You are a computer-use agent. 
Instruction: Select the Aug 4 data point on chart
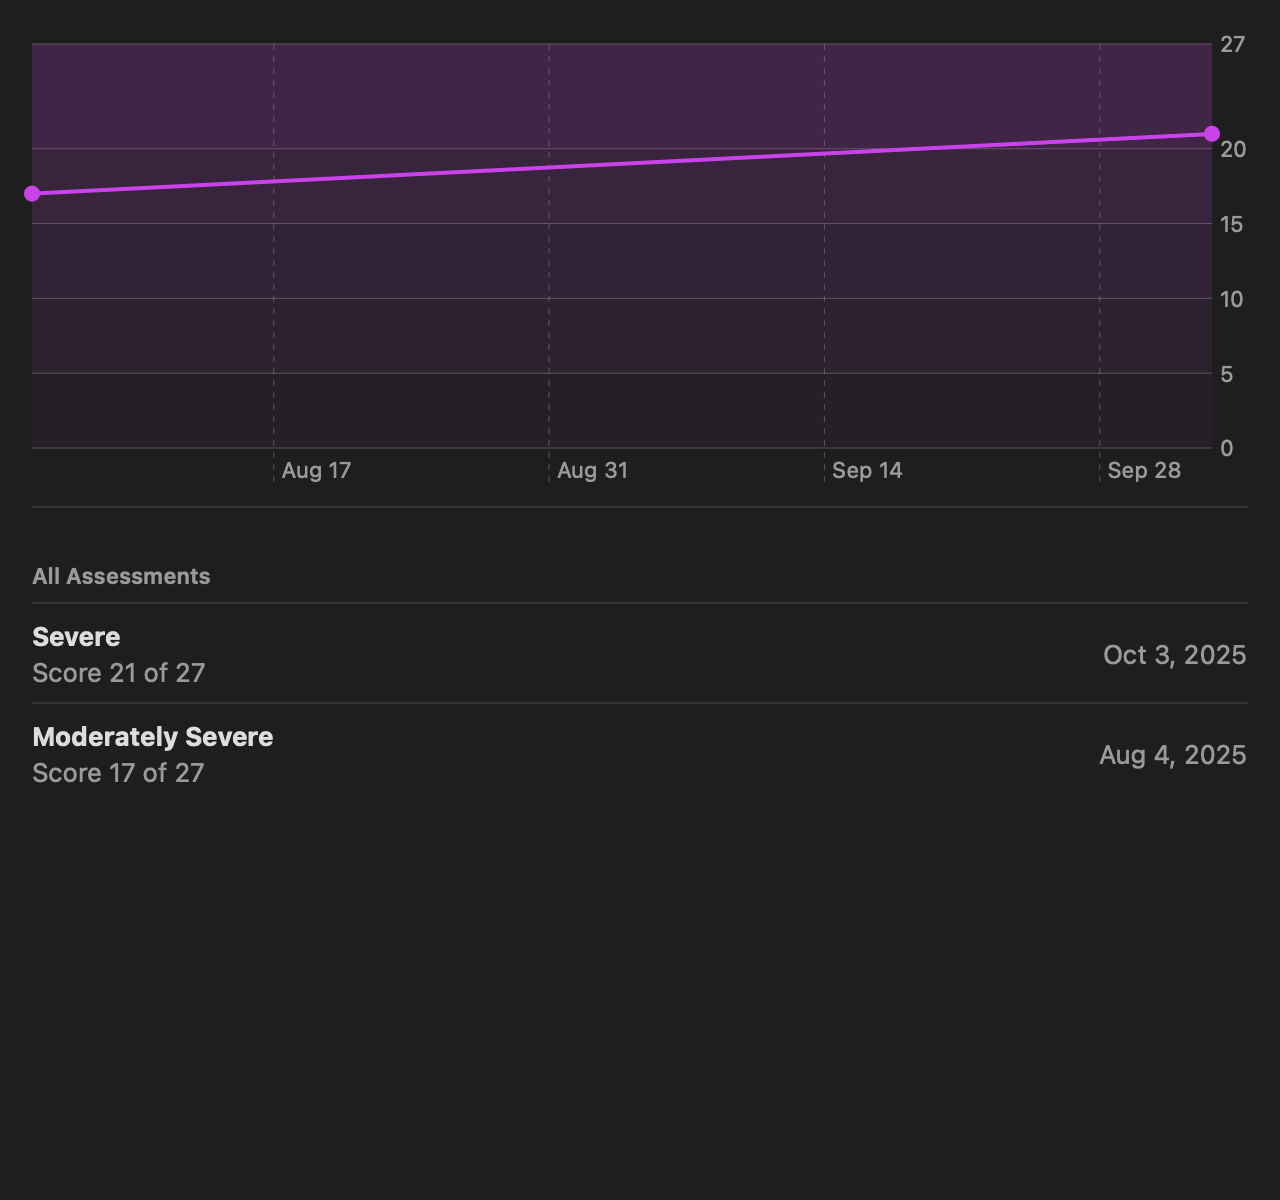tap(32, 194)
